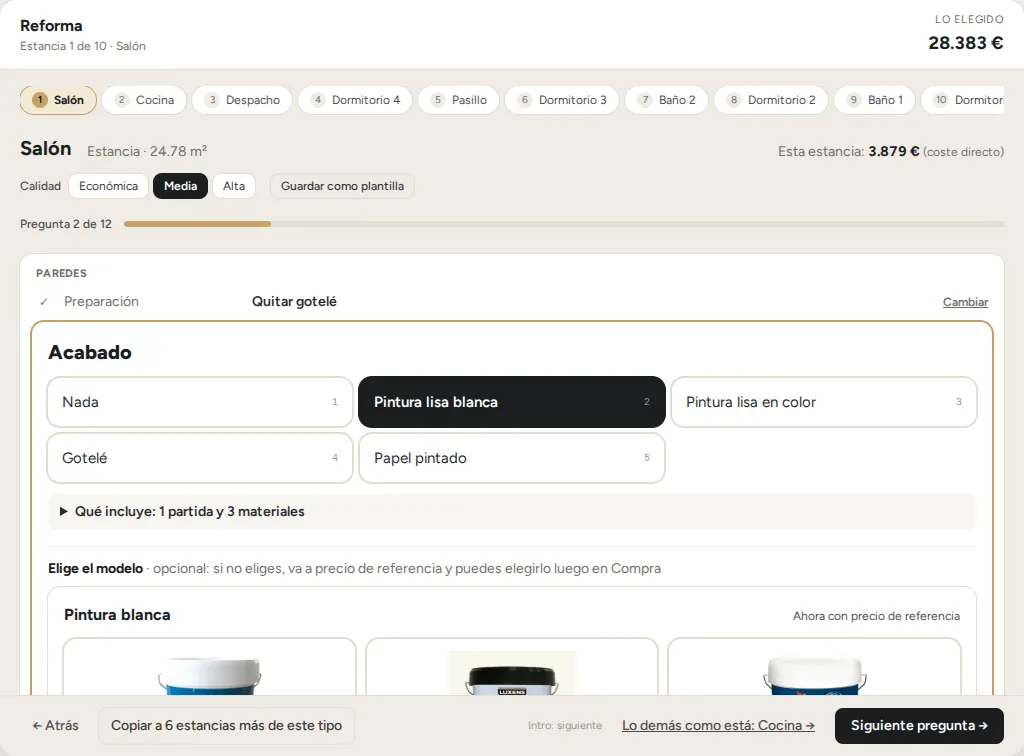This screenshot has height=756, width=1024.
Task: Click the question progress bar
Action: pyautogui.click(x=564, y=224)
